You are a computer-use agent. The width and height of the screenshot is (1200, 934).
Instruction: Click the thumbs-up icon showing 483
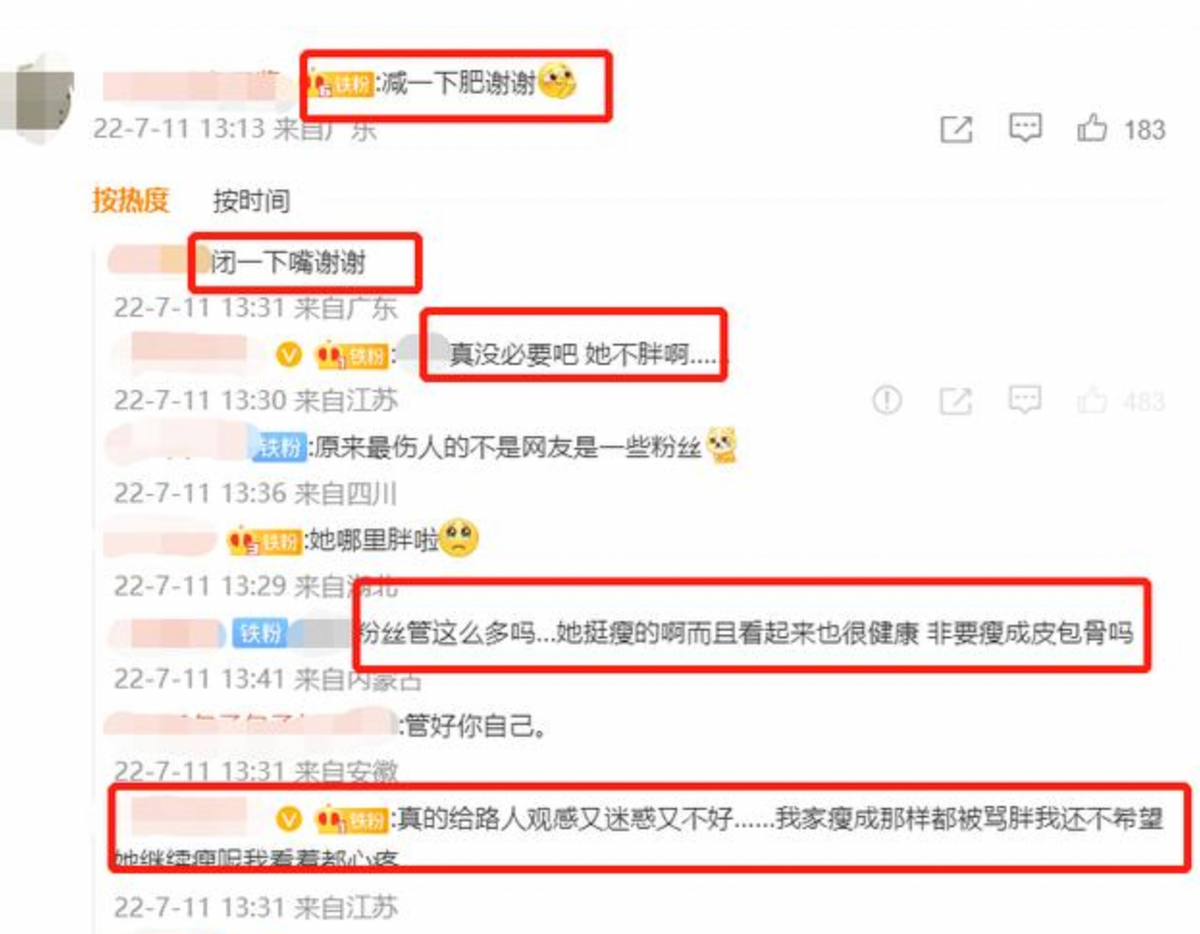(1091, 400)
